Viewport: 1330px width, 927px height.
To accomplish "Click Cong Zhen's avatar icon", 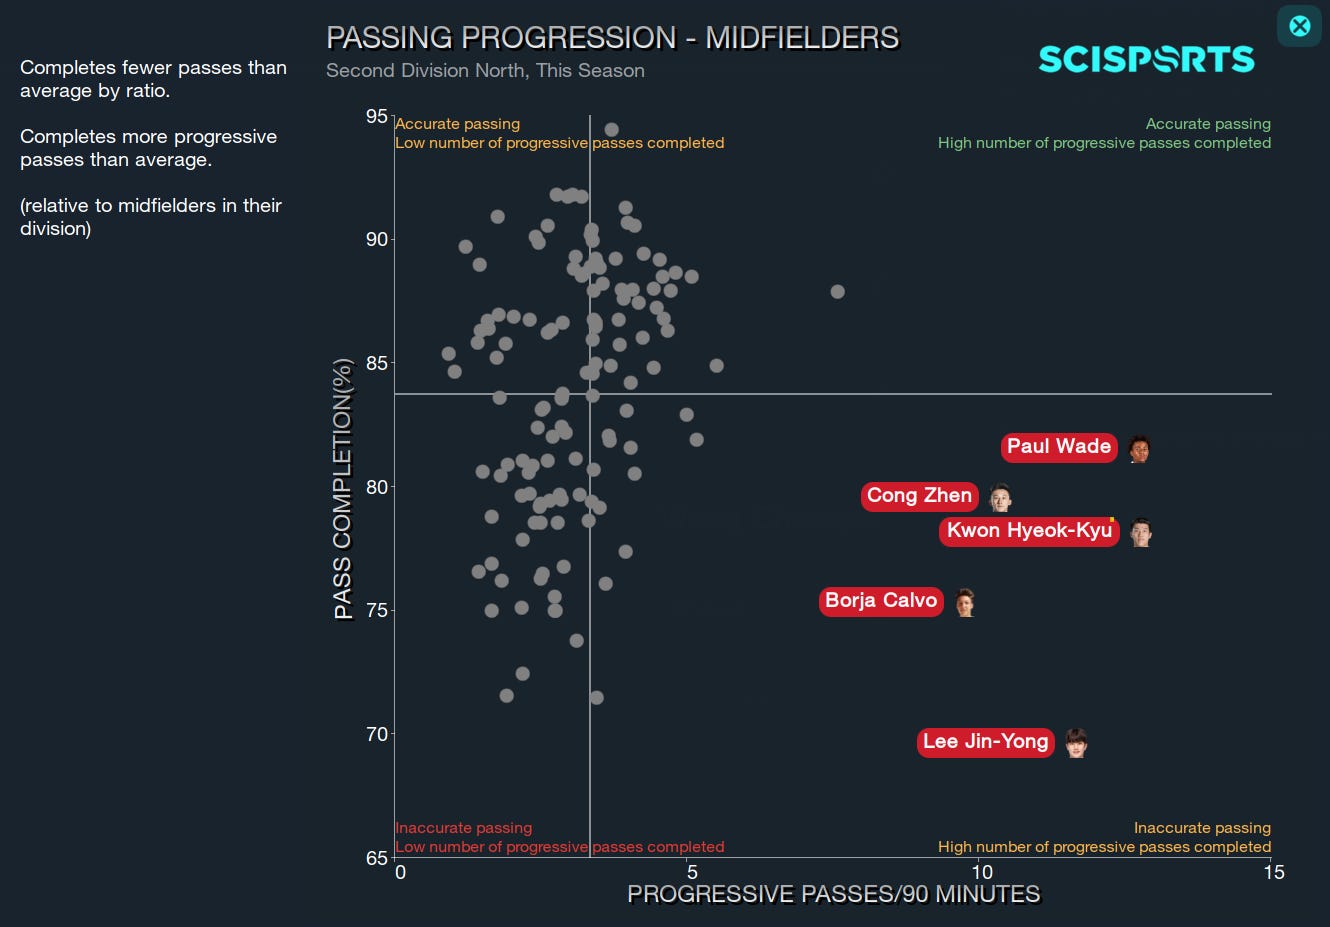I will (998, 497).
